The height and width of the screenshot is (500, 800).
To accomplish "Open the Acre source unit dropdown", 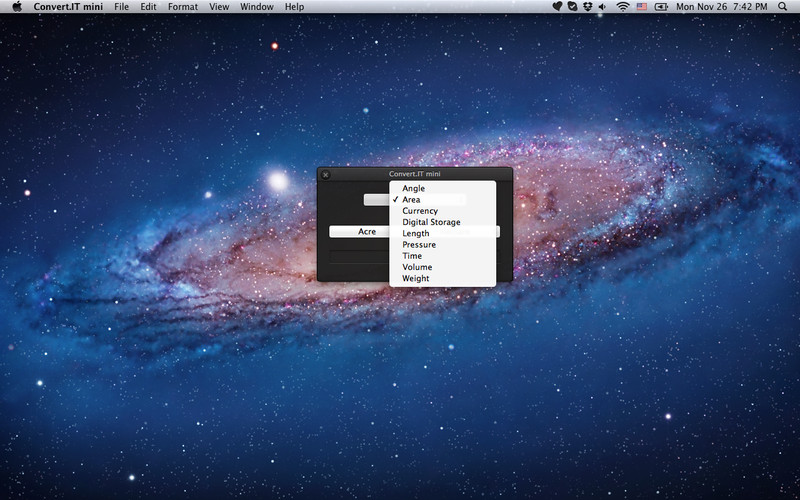I will tap(359, 232).
